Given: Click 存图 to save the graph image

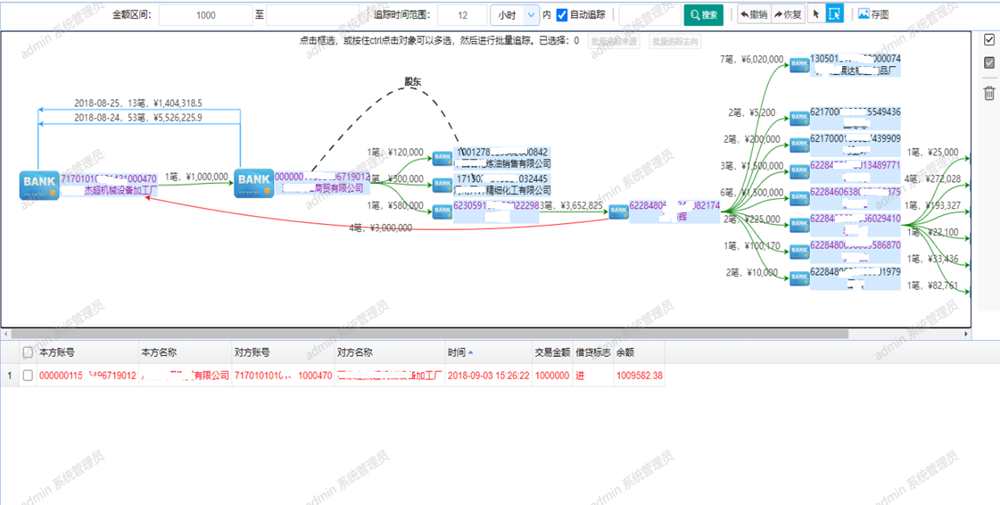Looking at the screenshot, I should click(x=874, y=14).
